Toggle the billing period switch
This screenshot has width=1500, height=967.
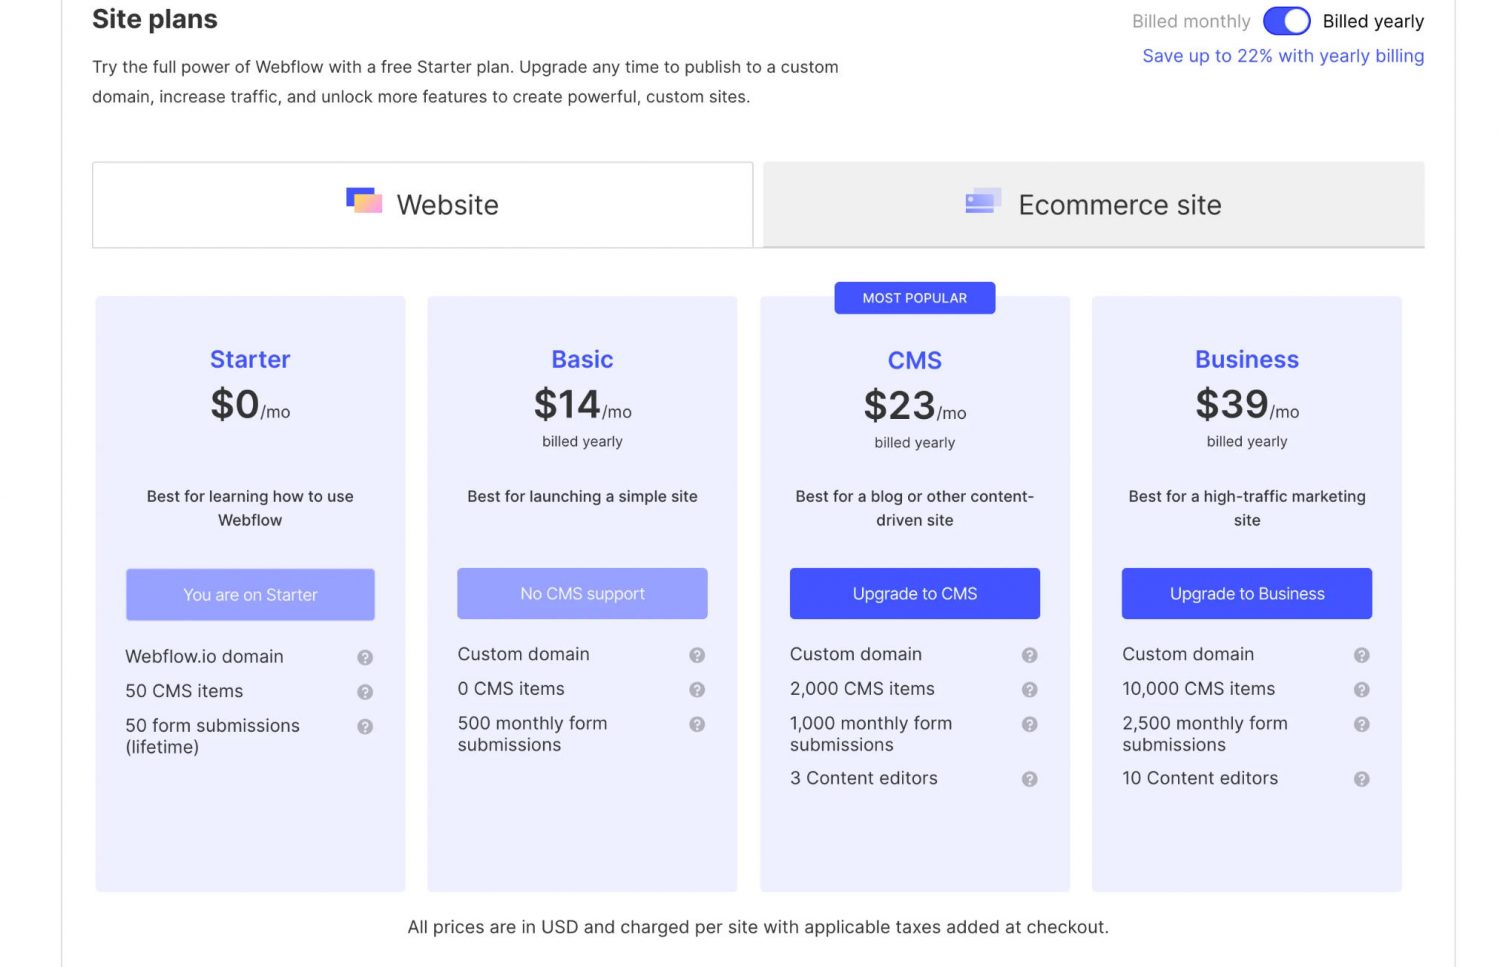pyautogui.click(x=1286, y=21)
